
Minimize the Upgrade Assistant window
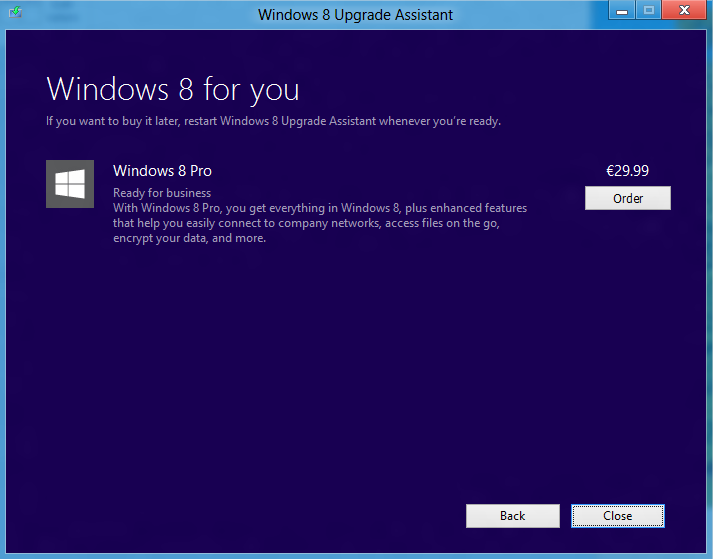(622, 11)
